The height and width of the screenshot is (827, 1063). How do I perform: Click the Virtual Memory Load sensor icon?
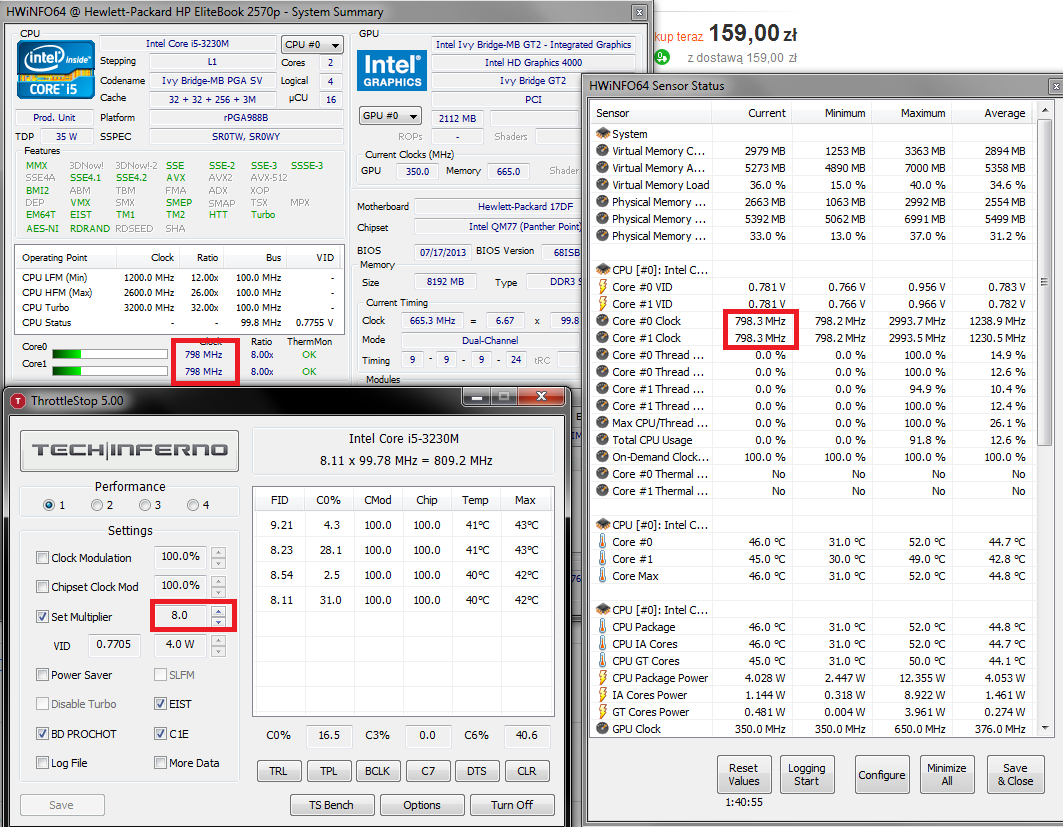(x=603, y=184)
